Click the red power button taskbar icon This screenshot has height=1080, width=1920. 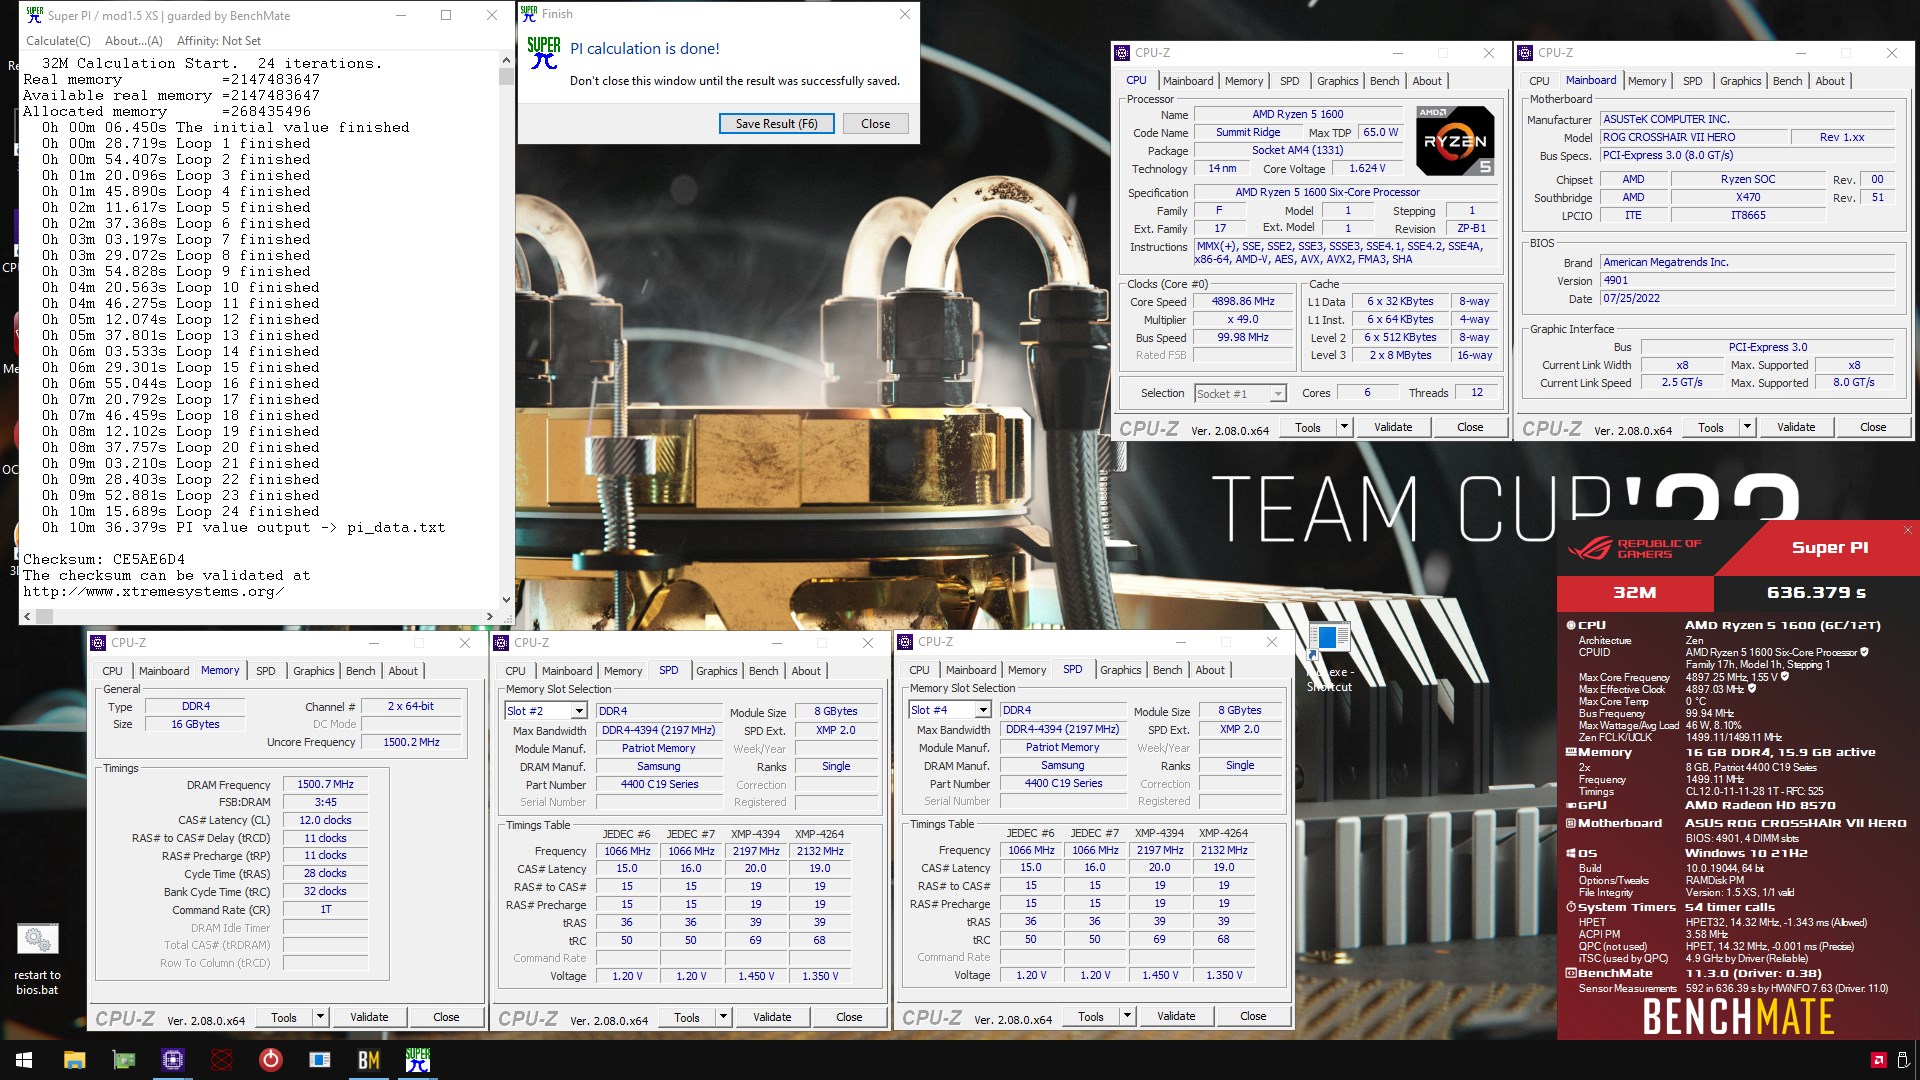270,1060
